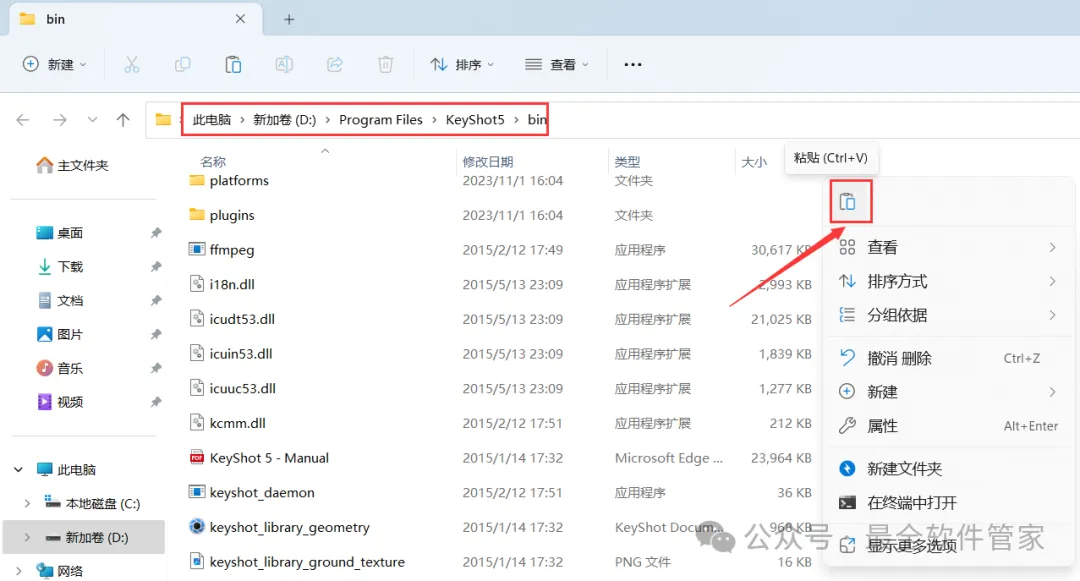Select the ffmpeg application file
Image resolution: width=1080 pixels, height=581 pixels.
tap(222, 249)
